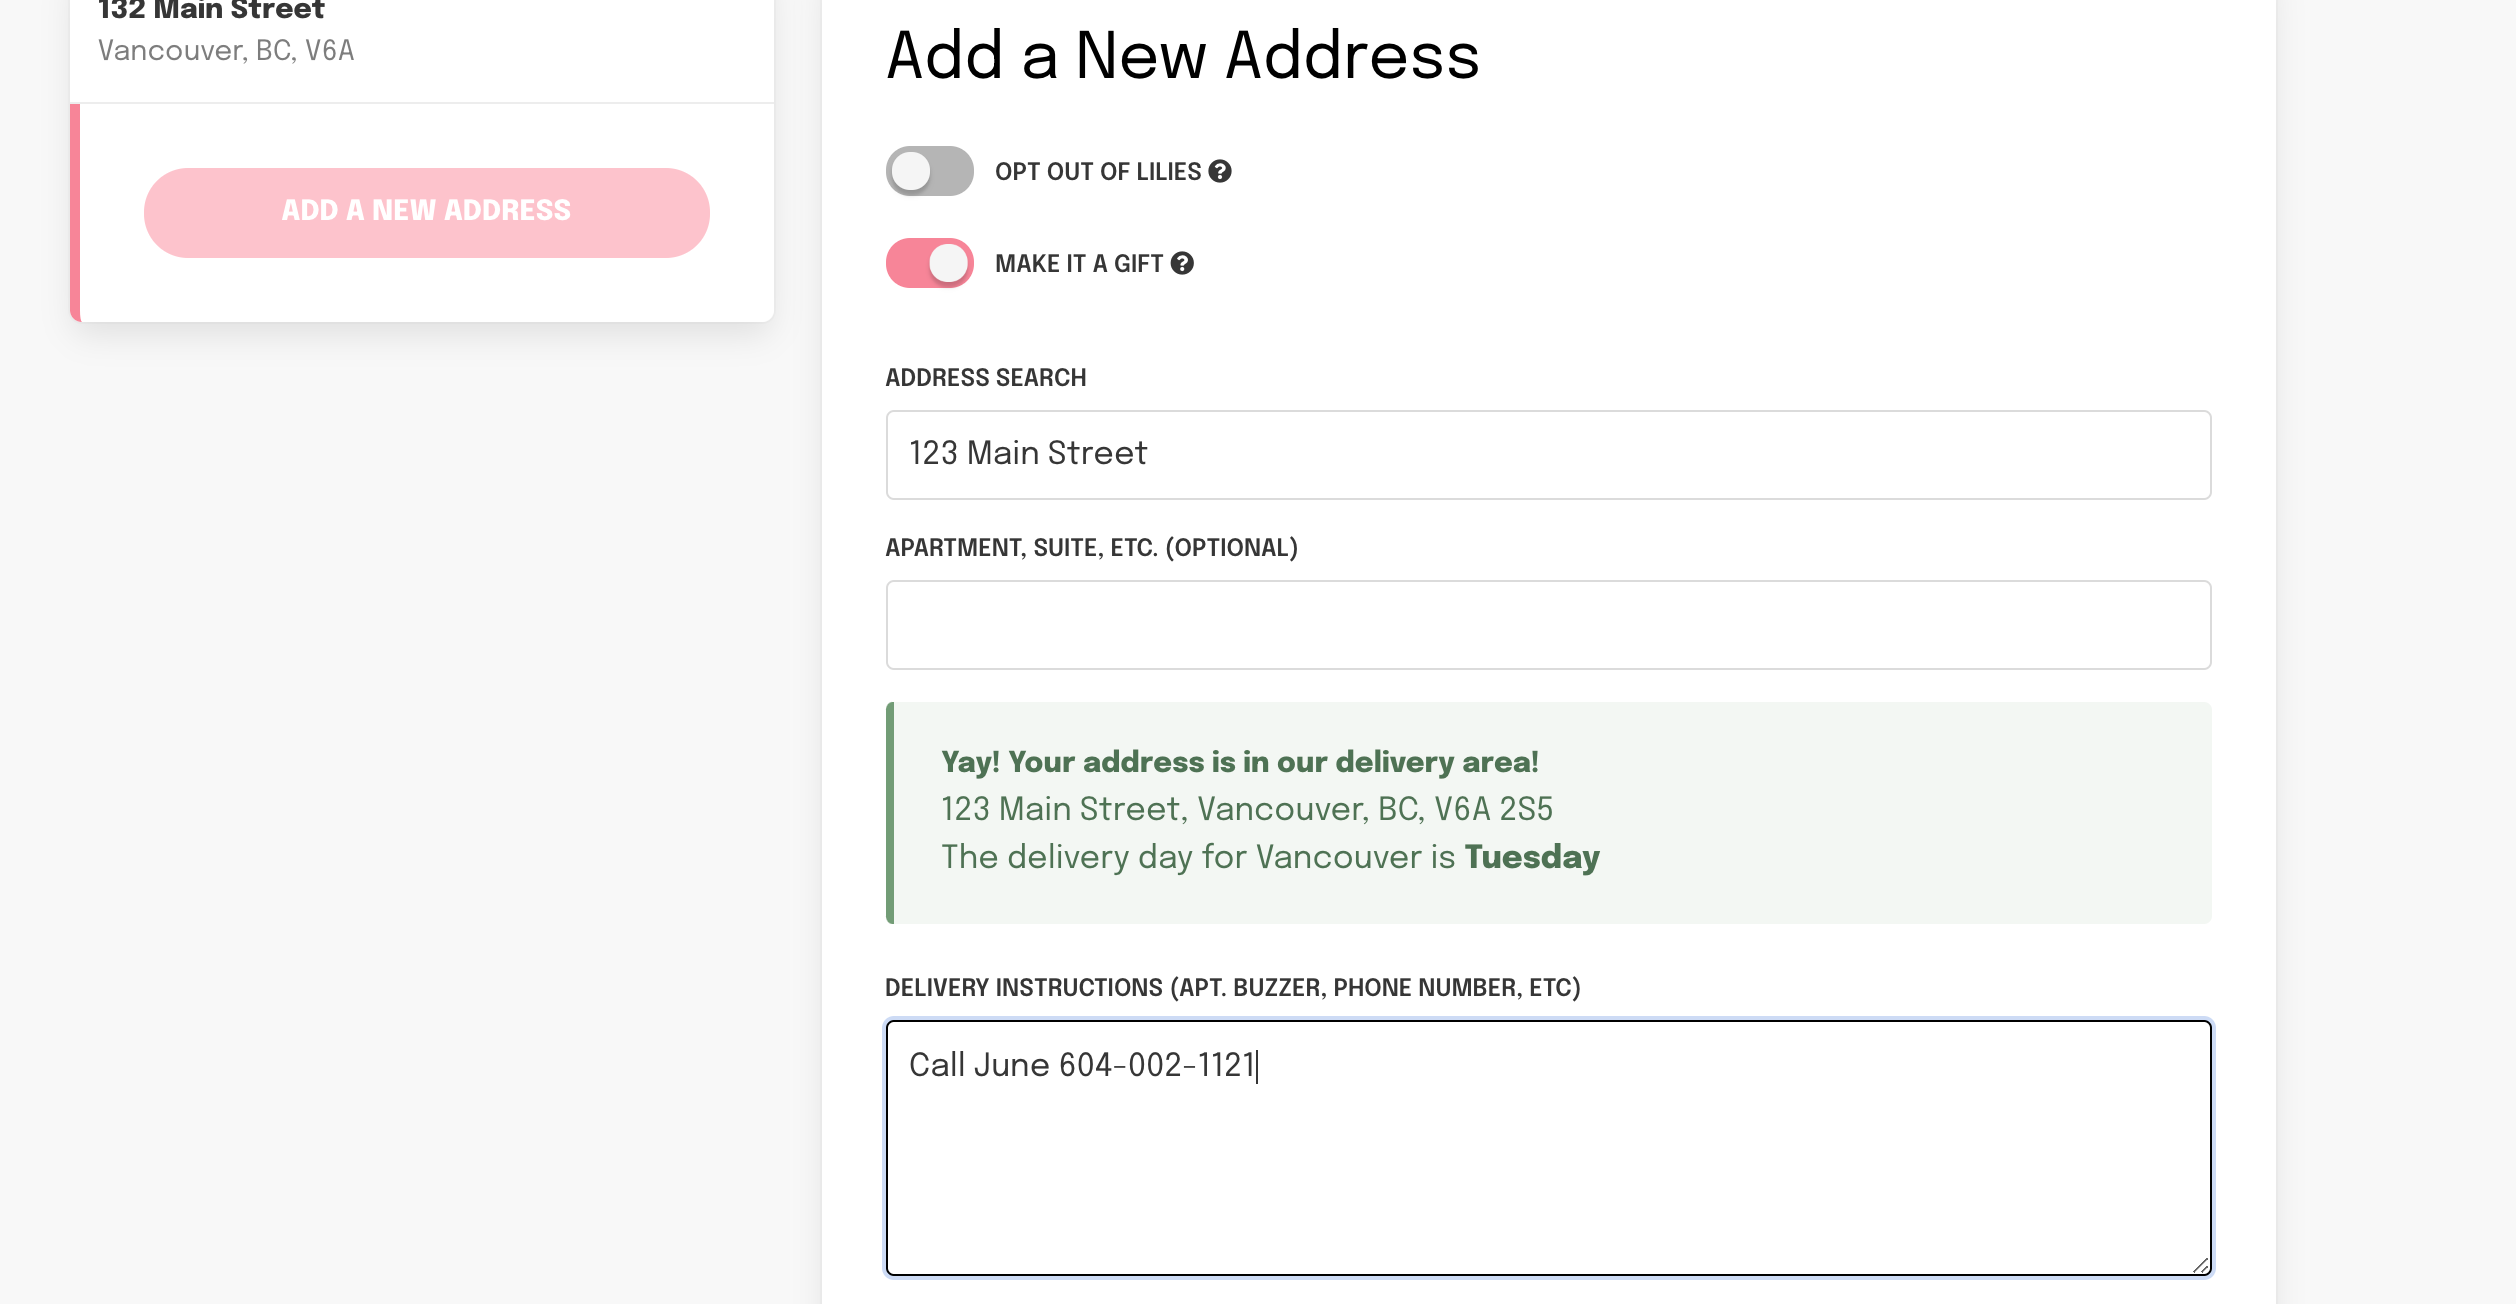Viewport: 2516px width, 1304px height.
Task: Click the Add a New Address page heading
Action: coord(1182,55)
